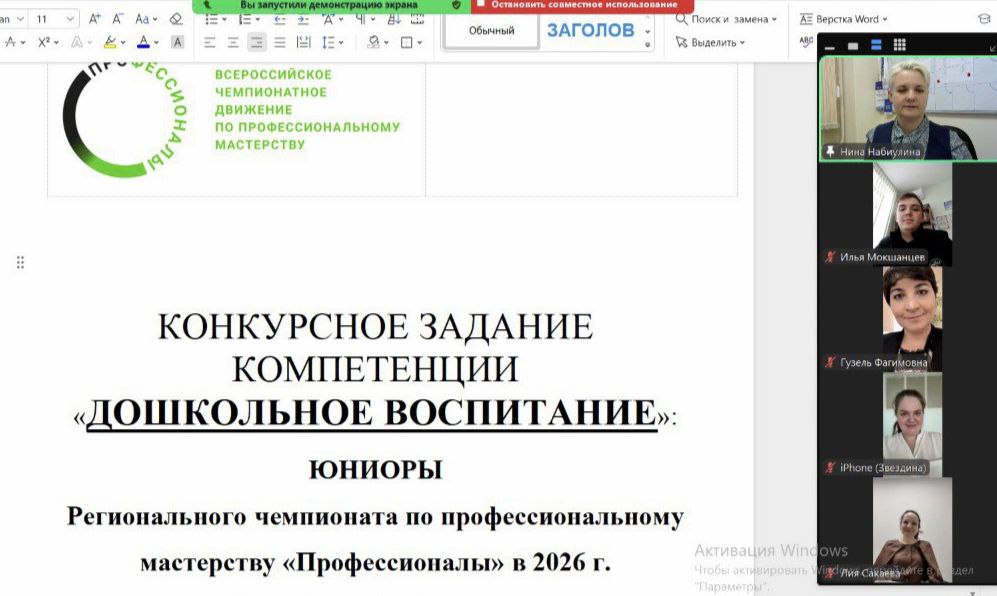The width and height of the screenshot is (997, 596).
Task: Click the character shading icon
Action: (177, 42)
